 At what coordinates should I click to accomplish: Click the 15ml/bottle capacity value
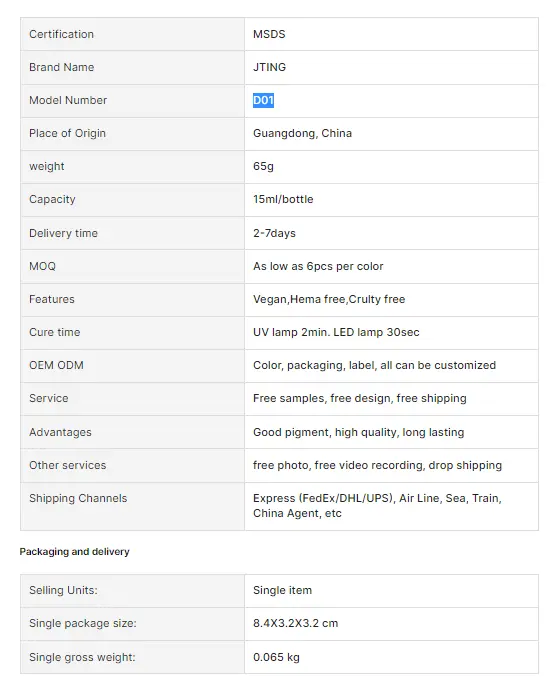[283, 199]
